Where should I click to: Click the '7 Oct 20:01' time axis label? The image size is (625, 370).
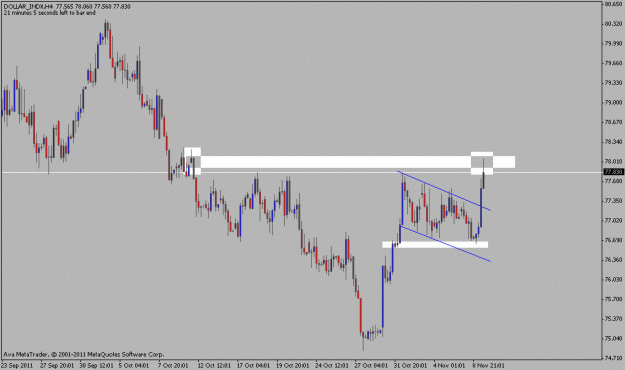point(173,365)
